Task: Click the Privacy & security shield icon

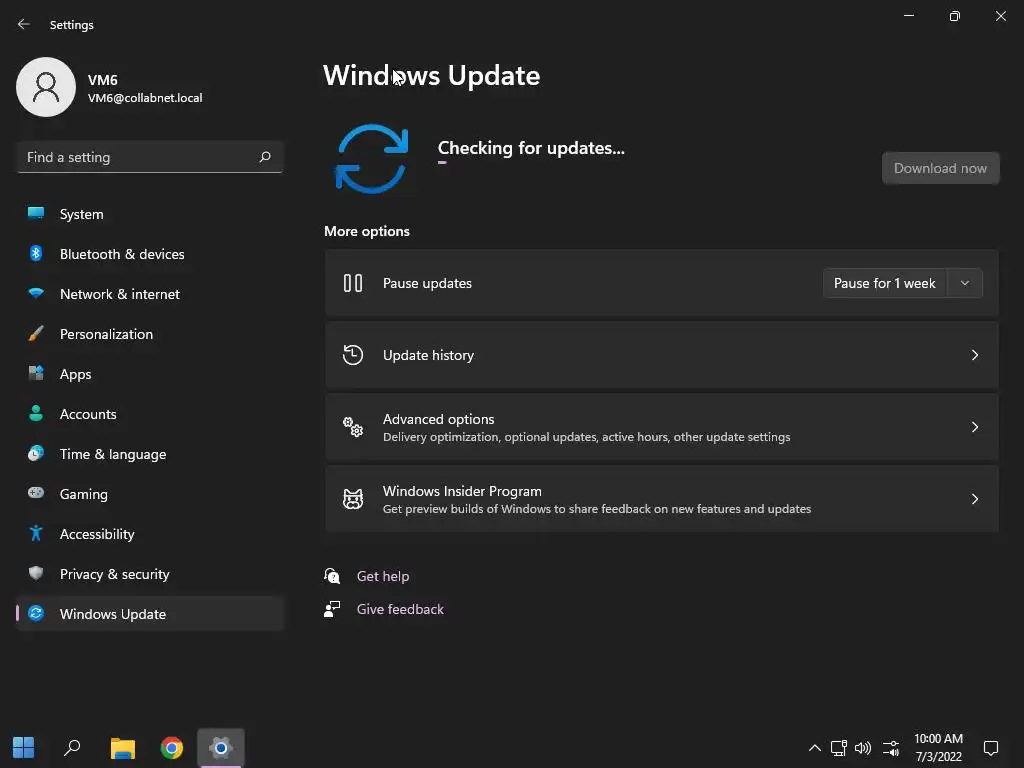Action: click(36, 573)
